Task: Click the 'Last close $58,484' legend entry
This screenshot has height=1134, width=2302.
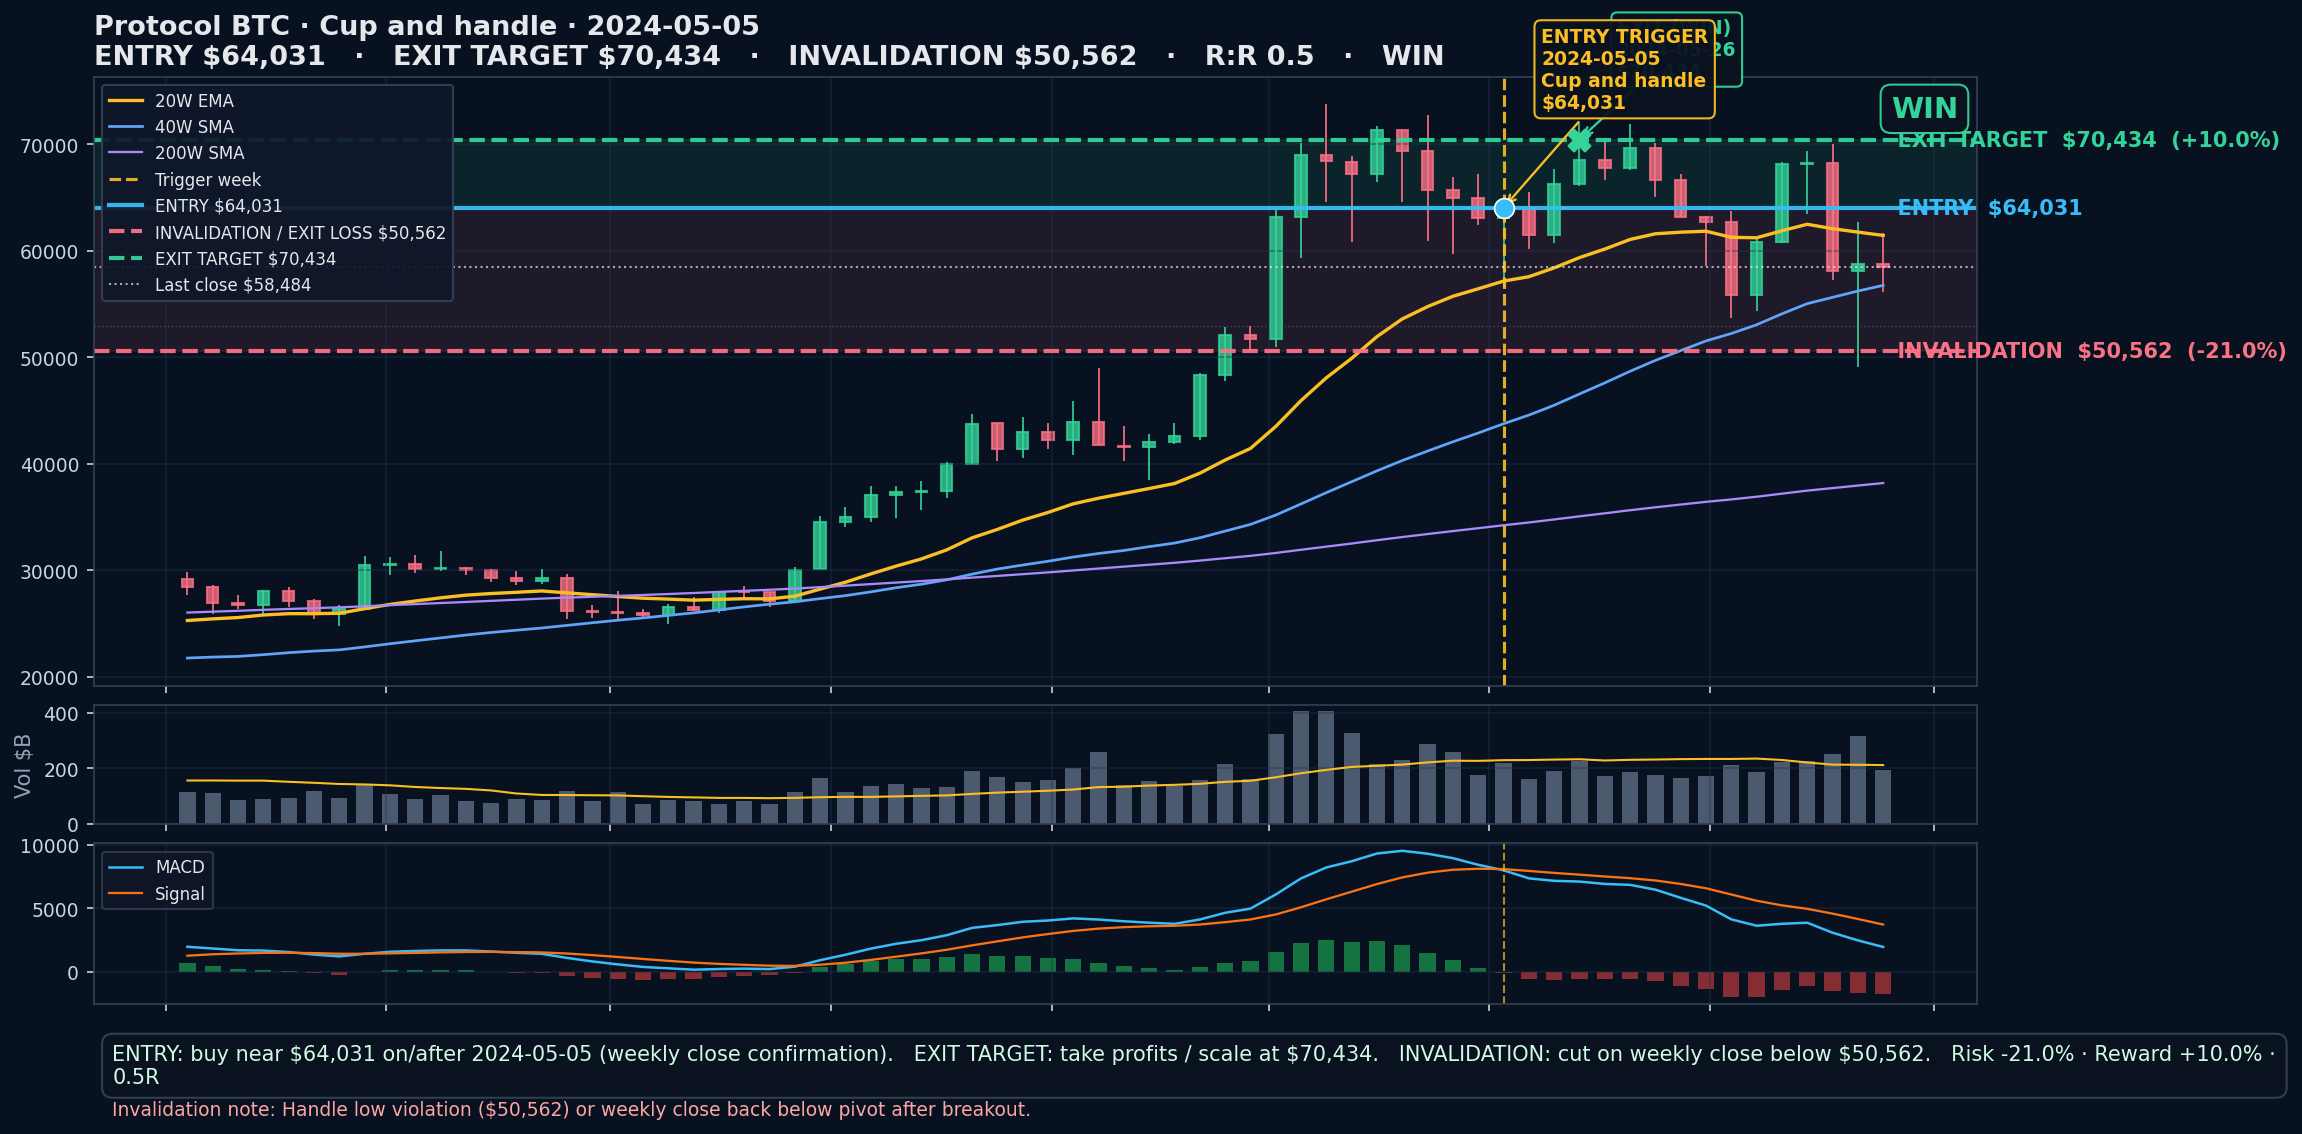Action: pos(209,285)
